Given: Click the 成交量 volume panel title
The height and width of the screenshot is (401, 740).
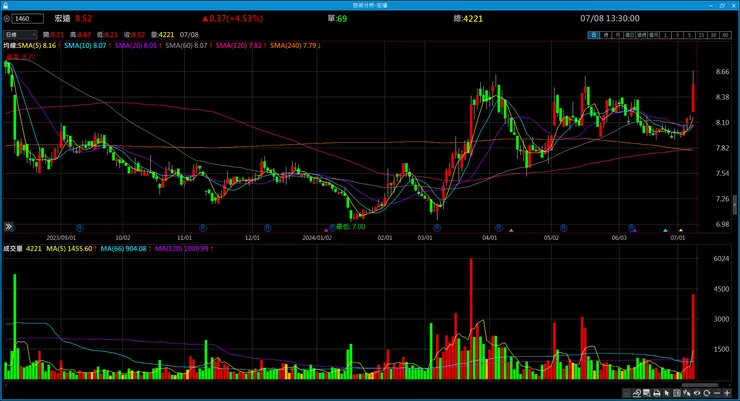Looking at the screenshot, I should tap(13, 249).
